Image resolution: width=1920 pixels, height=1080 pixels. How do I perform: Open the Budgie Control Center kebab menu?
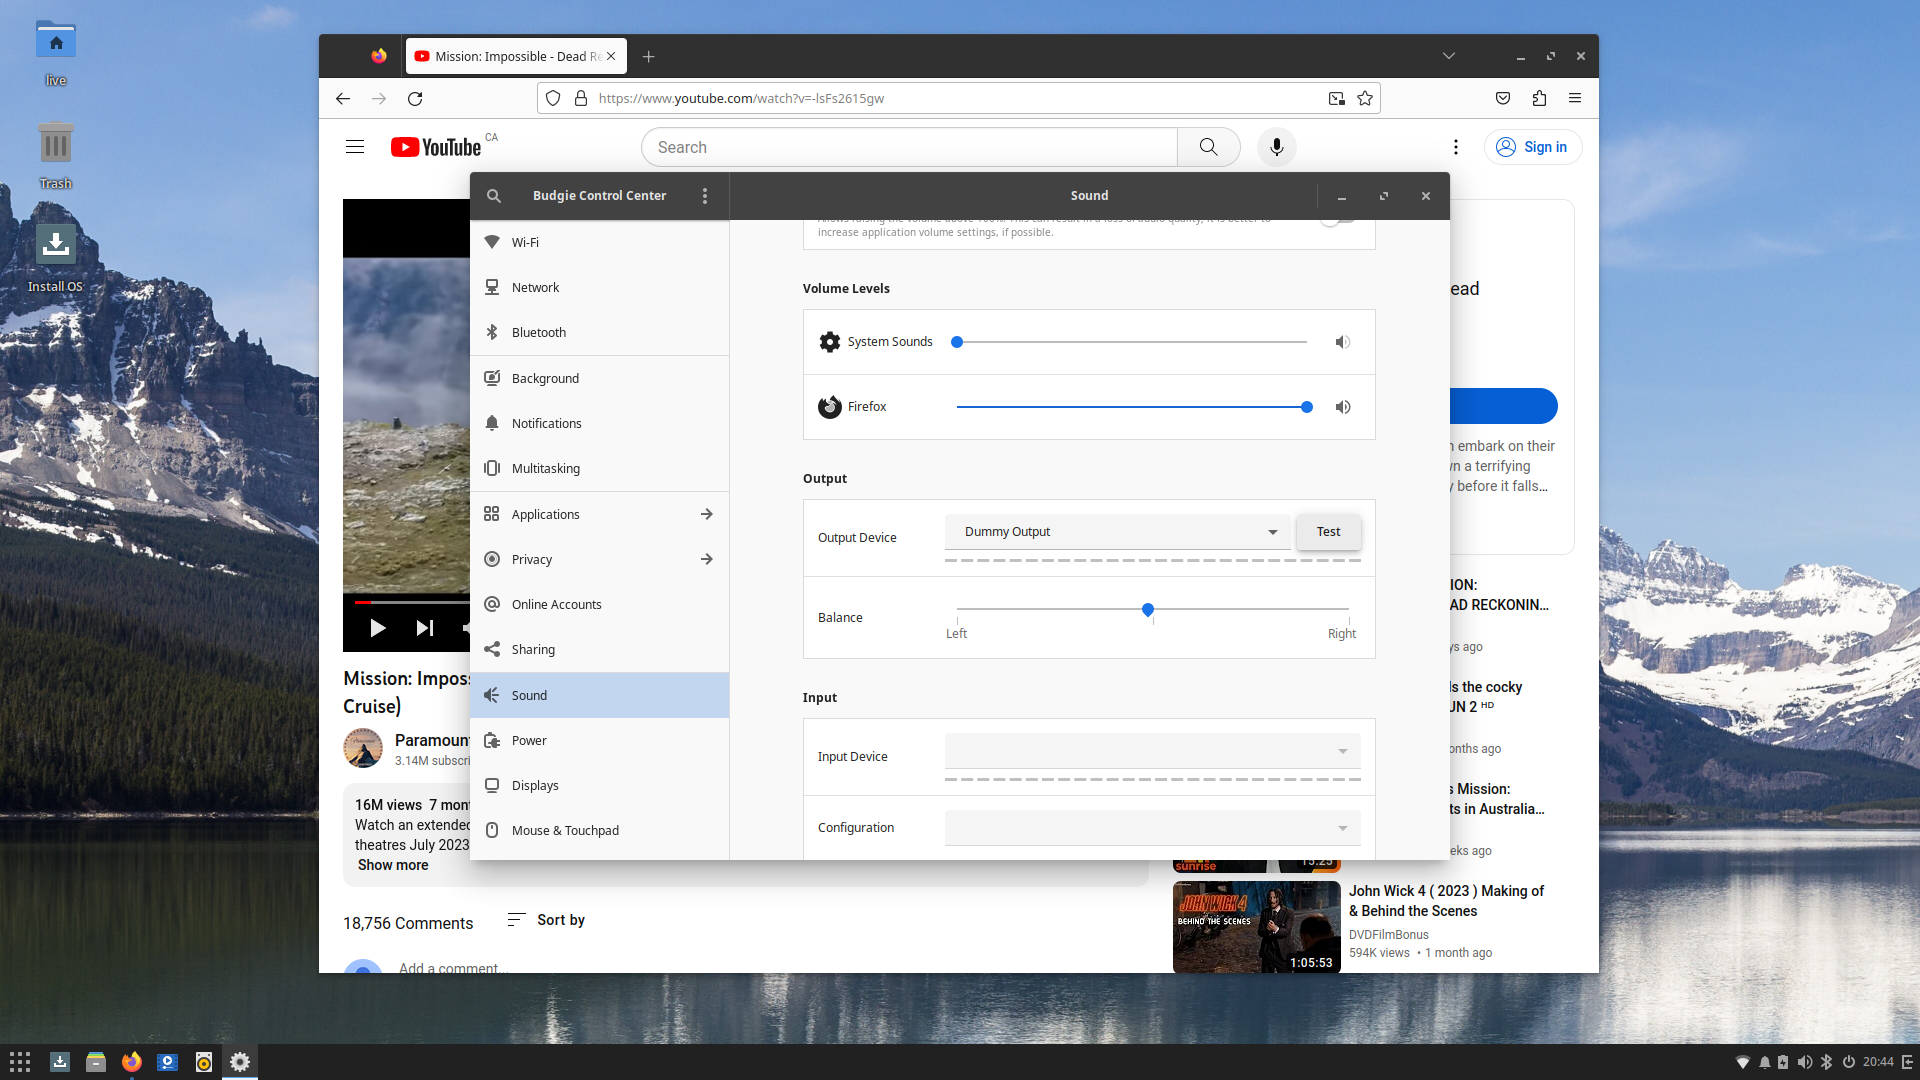point(705,196)
